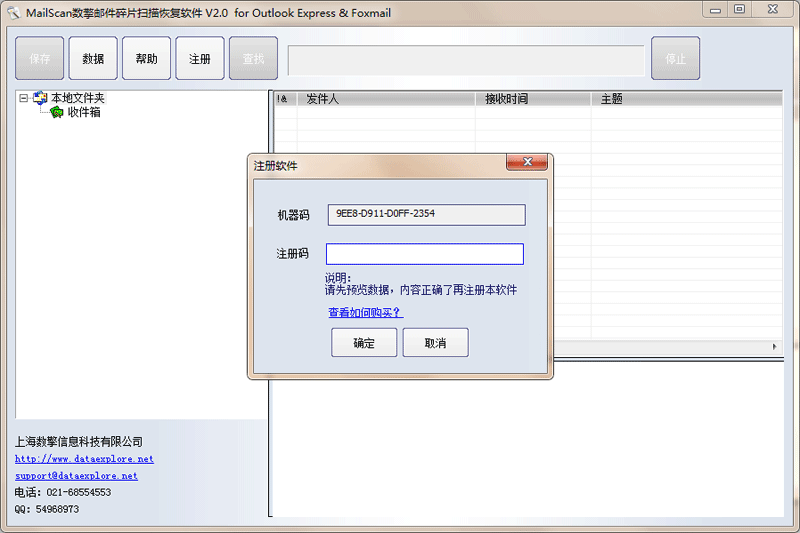This screenshot has height=533, width=800.
Task: Click the 查找 search toolbar button
Action: pyautogui.click(x=254, y=58)
